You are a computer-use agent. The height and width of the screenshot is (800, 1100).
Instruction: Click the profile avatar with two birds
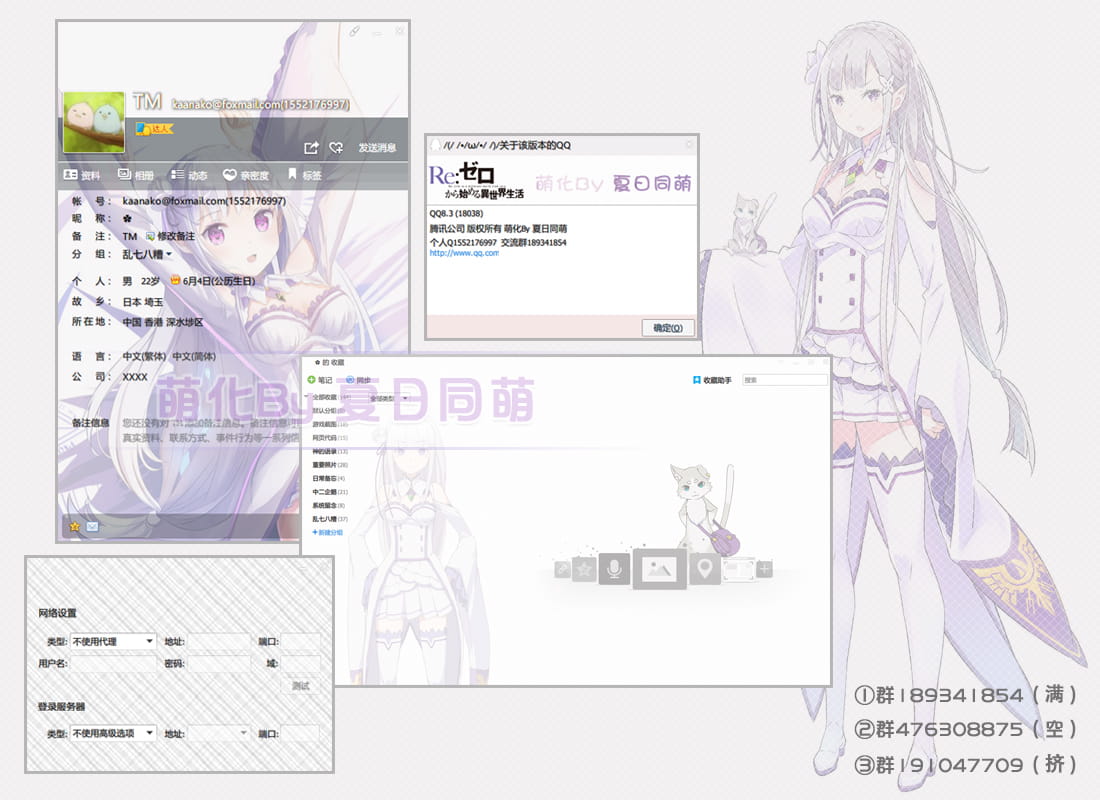(94, 122)
